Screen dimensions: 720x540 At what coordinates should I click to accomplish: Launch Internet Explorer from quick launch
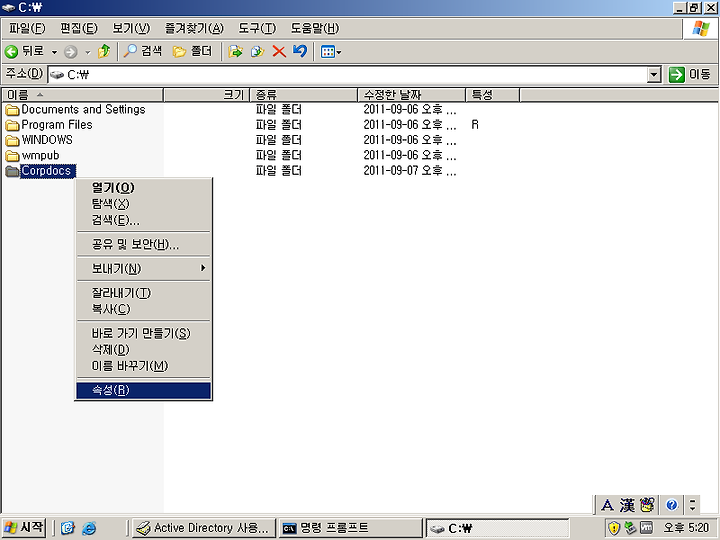pyautogui.click(x=89, y=528)
